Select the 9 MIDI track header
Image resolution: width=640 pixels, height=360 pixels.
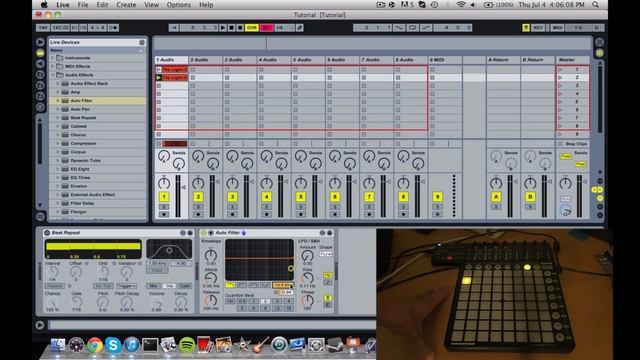445,60
